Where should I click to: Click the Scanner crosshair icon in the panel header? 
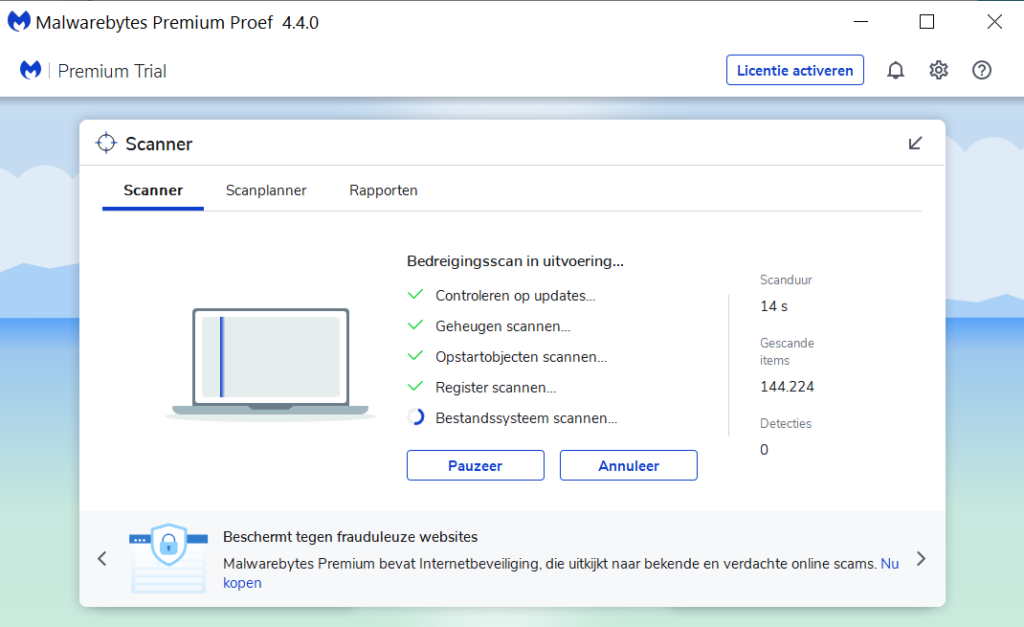pyautogui.click(x=106, y=142)
